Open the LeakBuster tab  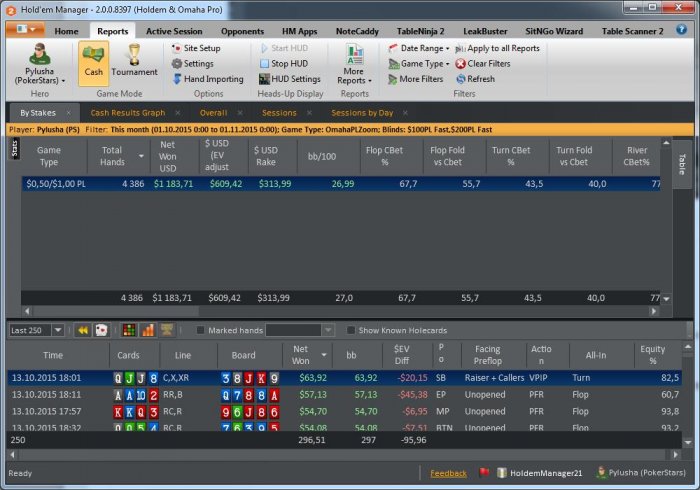tap(485, 31)
